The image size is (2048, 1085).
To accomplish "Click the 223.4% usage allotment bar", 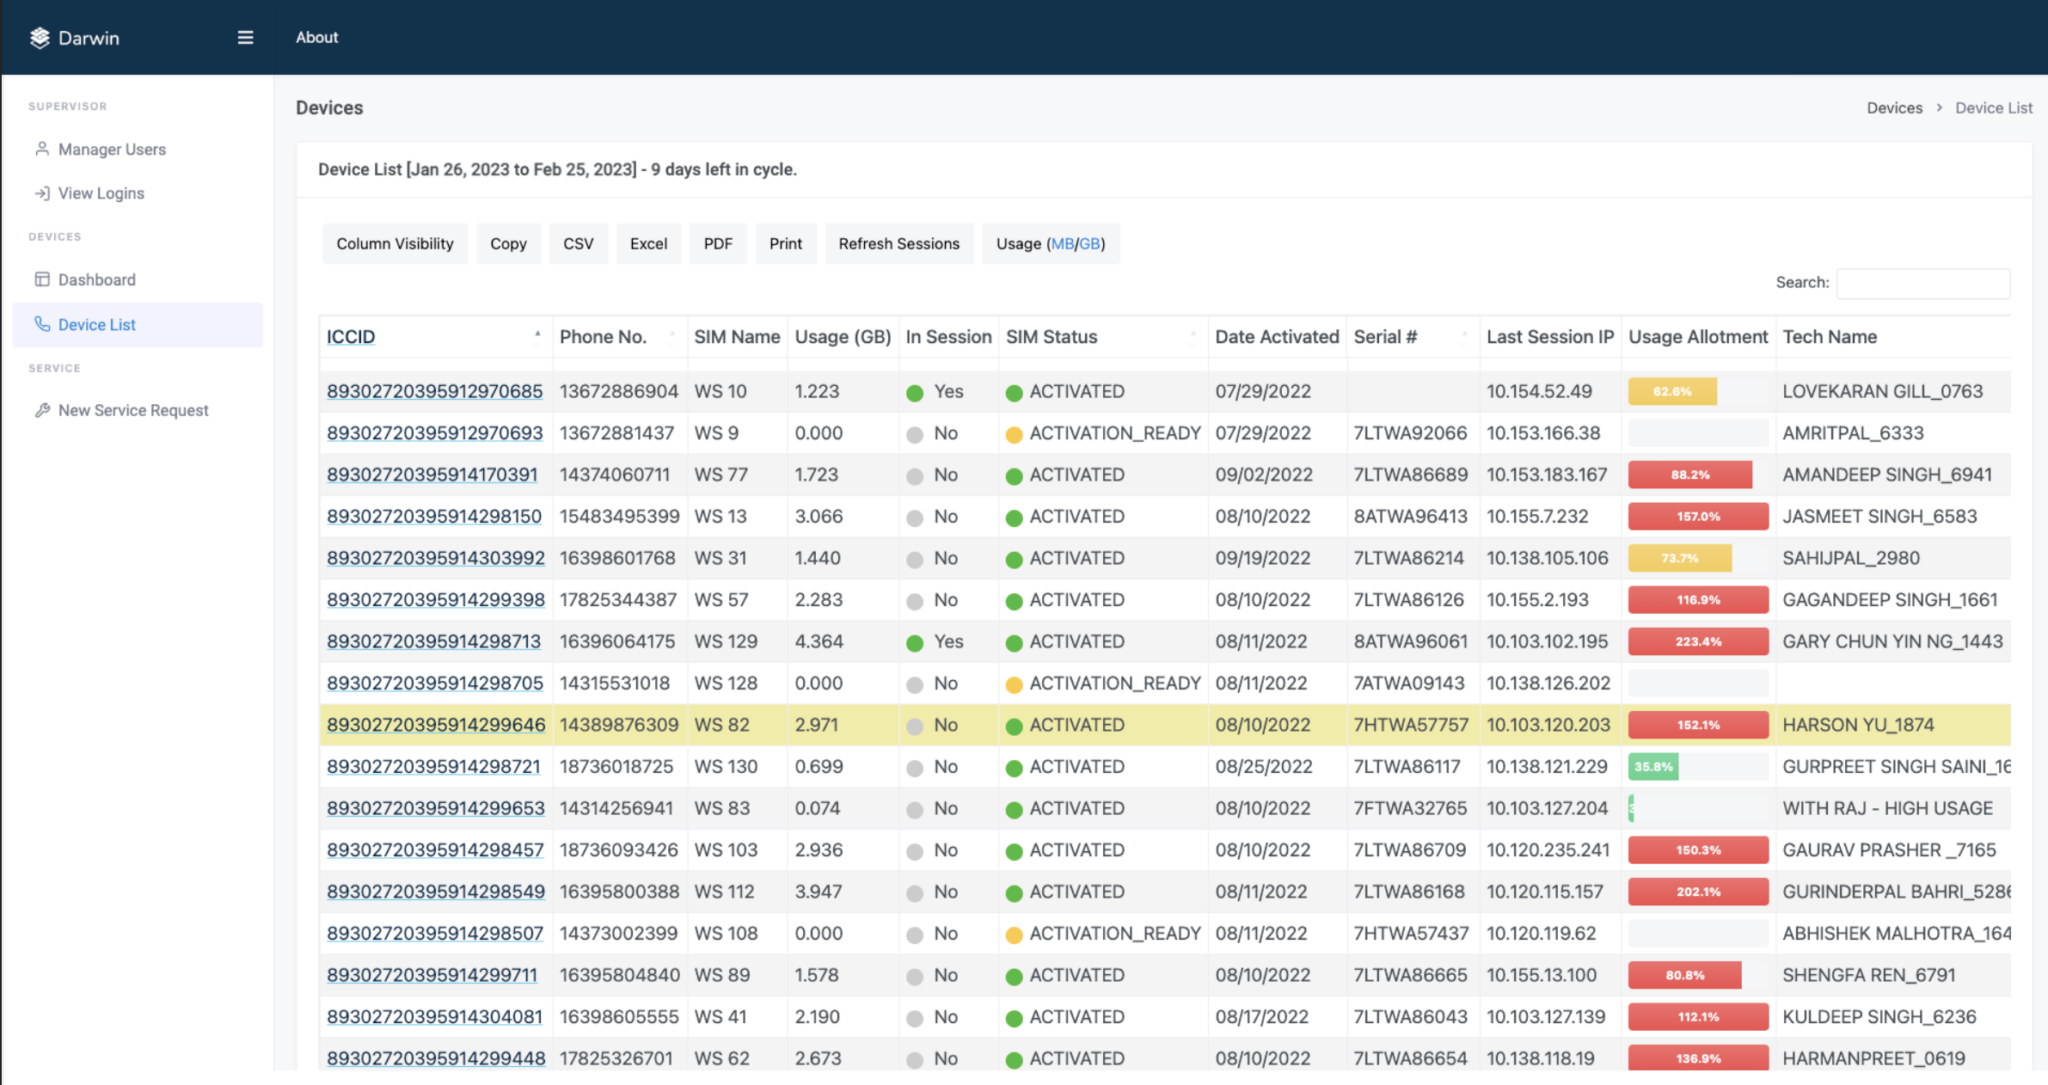I will coord(1698,642).
